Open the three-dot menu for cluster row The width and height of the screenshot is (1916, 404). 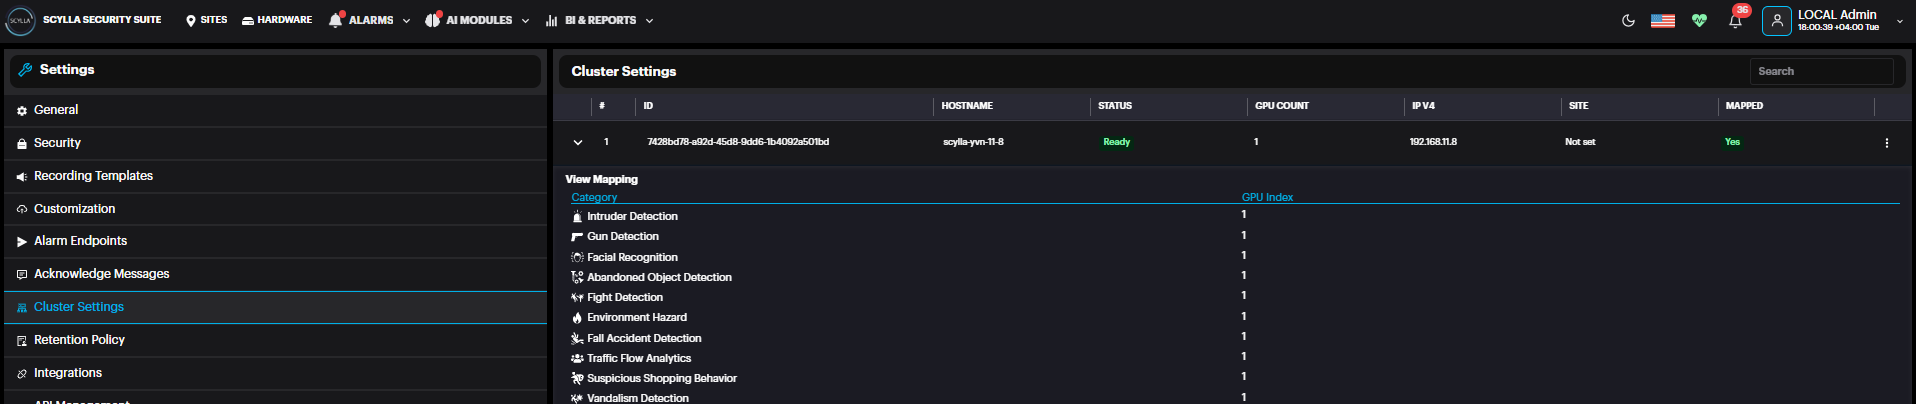[1886, 143]
